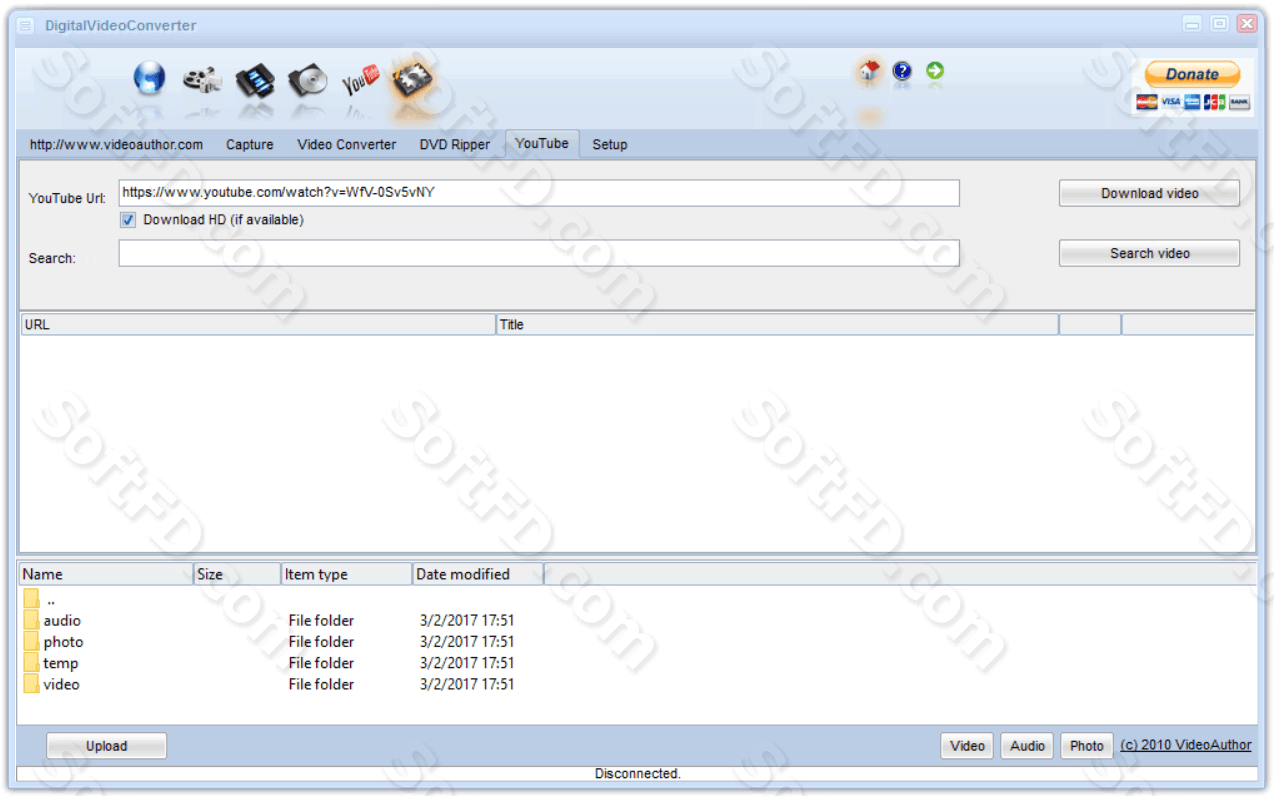The image size is (1274, 796).
Task: Sort files by Size column
Action: pos(237,574)
